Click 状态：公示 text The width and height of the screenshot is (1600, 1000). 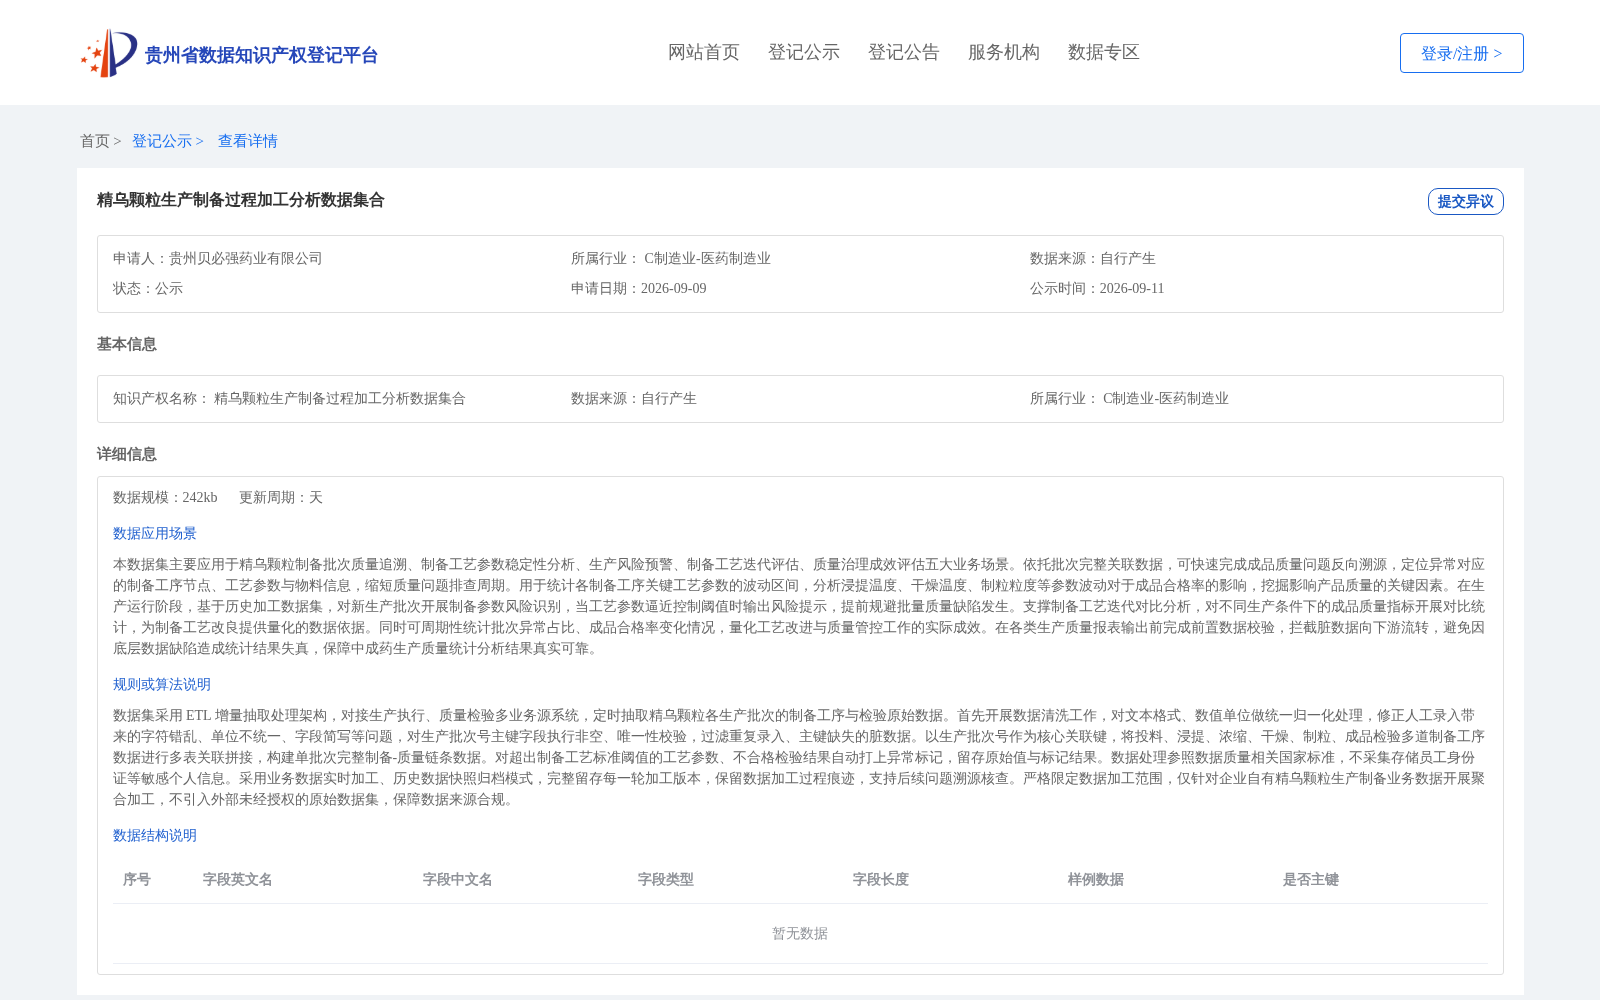(148, 288)
